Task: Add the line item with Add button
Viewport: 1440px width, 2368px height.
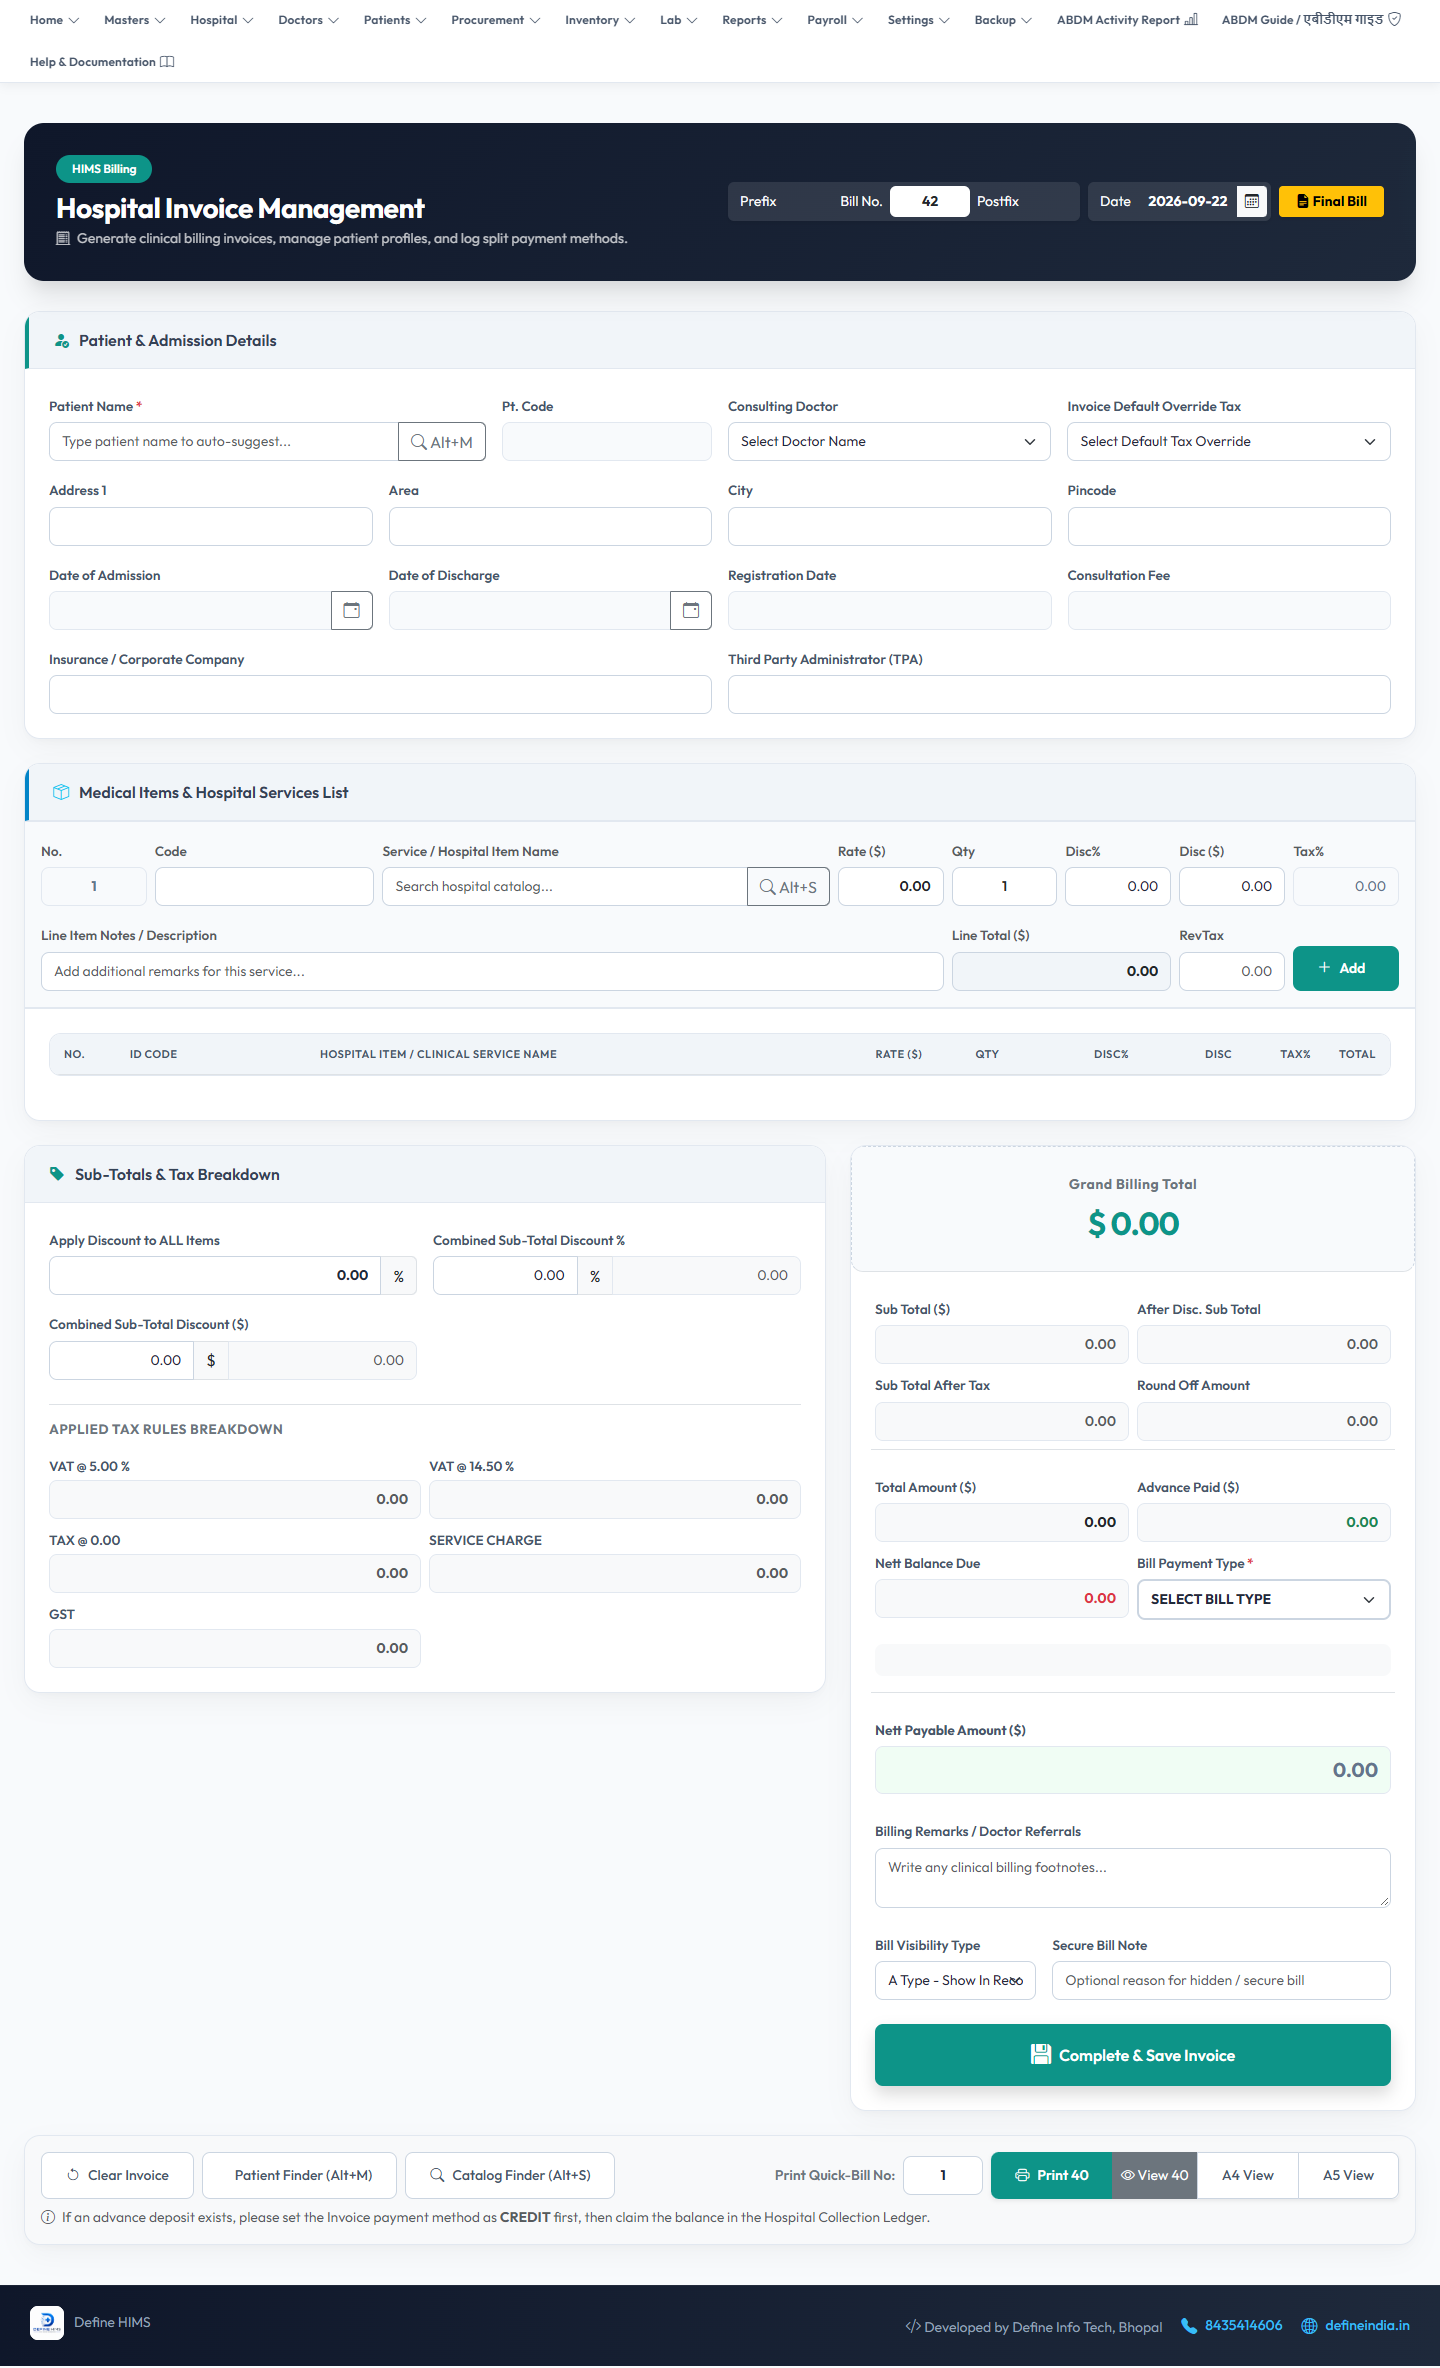Action: 1345,968
